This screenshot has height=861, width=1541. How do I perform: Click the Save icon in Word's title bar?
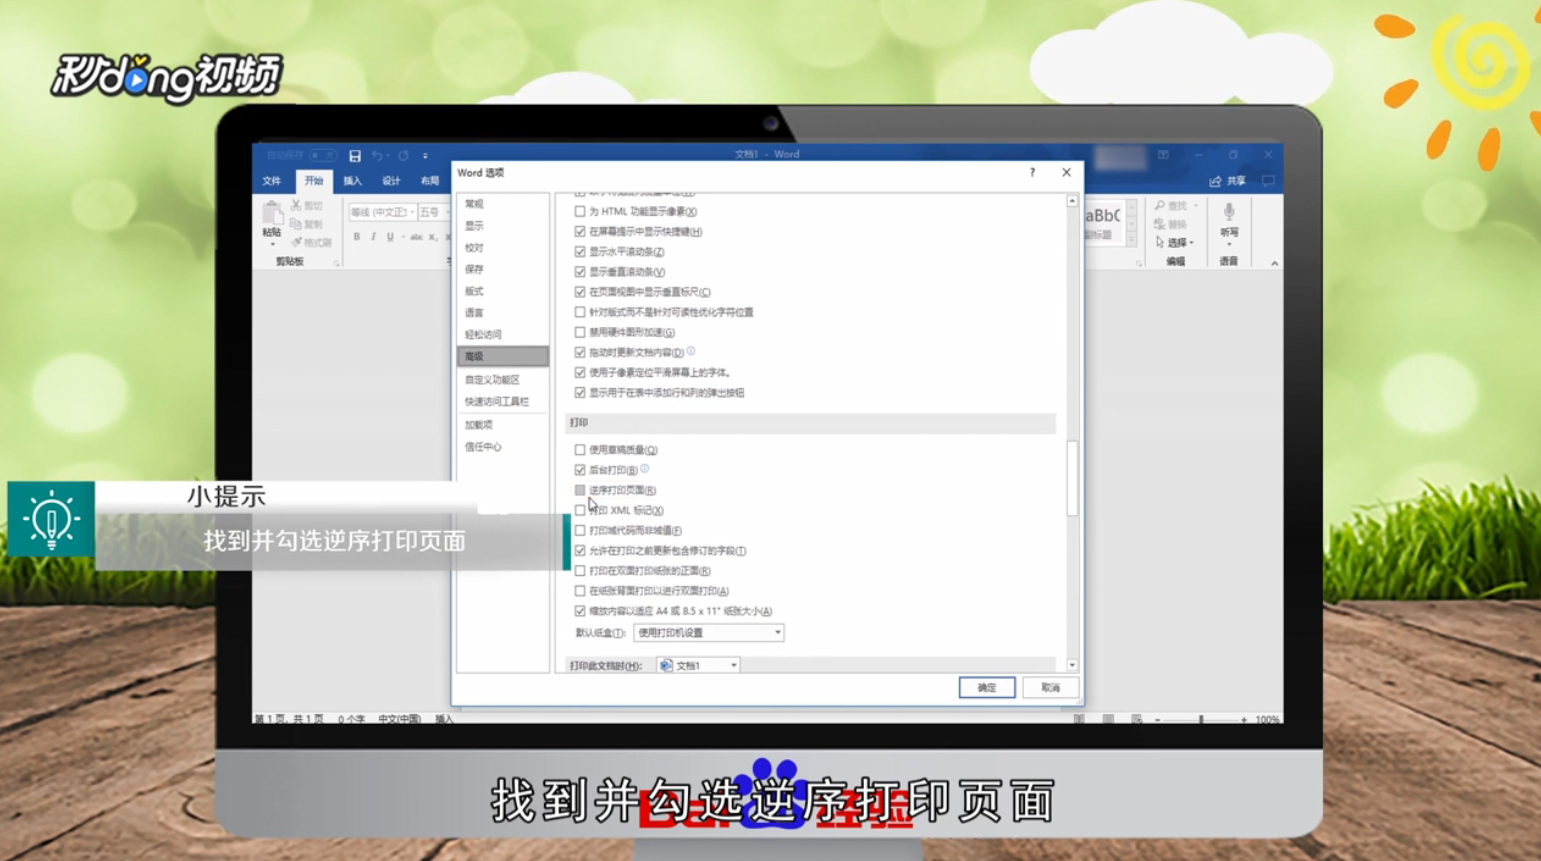click(x=355, y=156)
